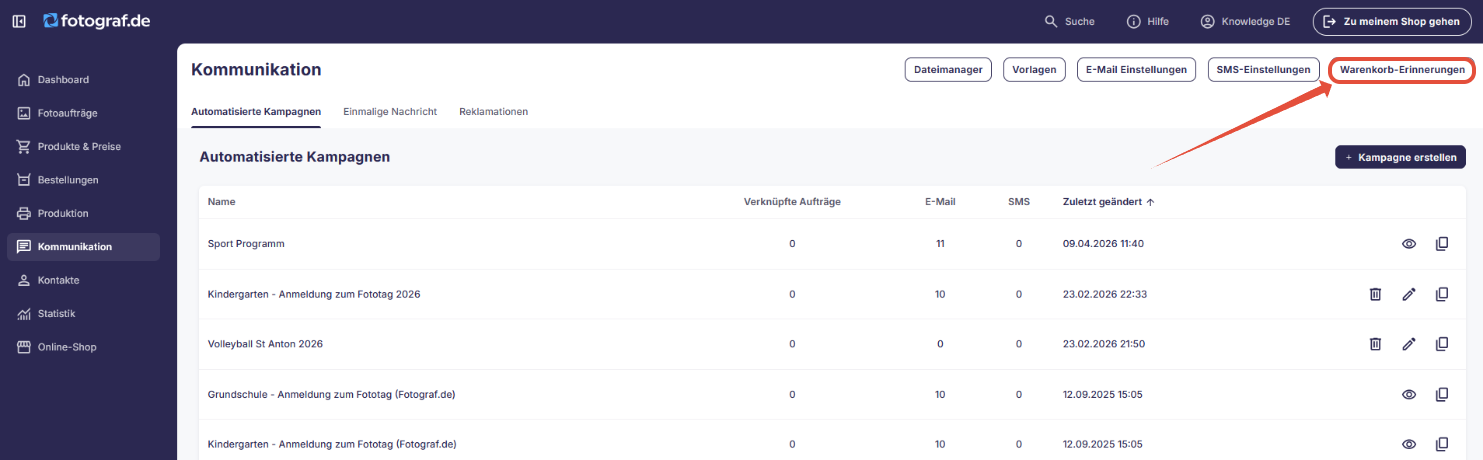Open the Dateimanager
Viewport: 1483px width, 460px height.
coord(948,70)
